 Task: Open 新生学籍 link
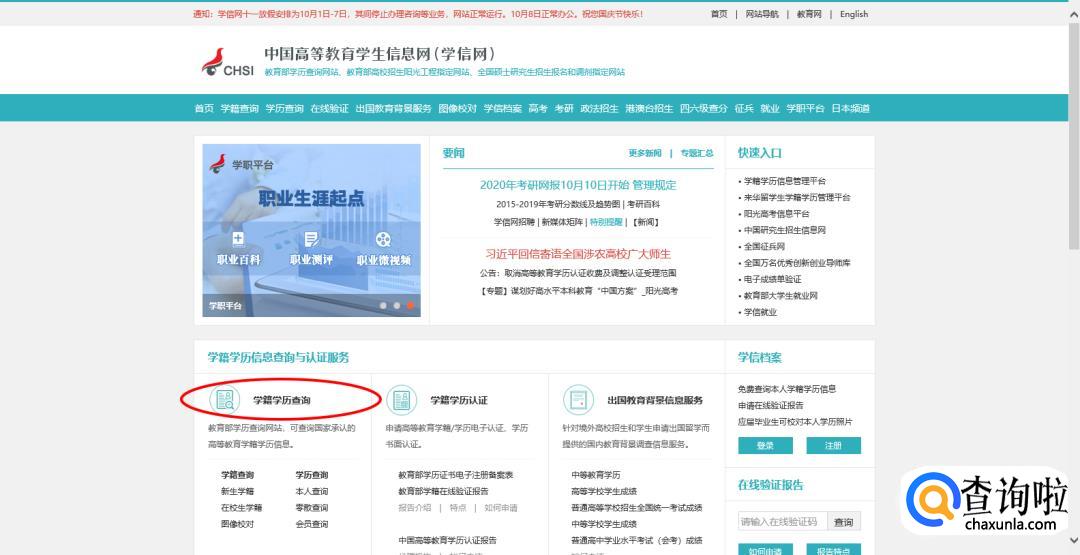238,492
